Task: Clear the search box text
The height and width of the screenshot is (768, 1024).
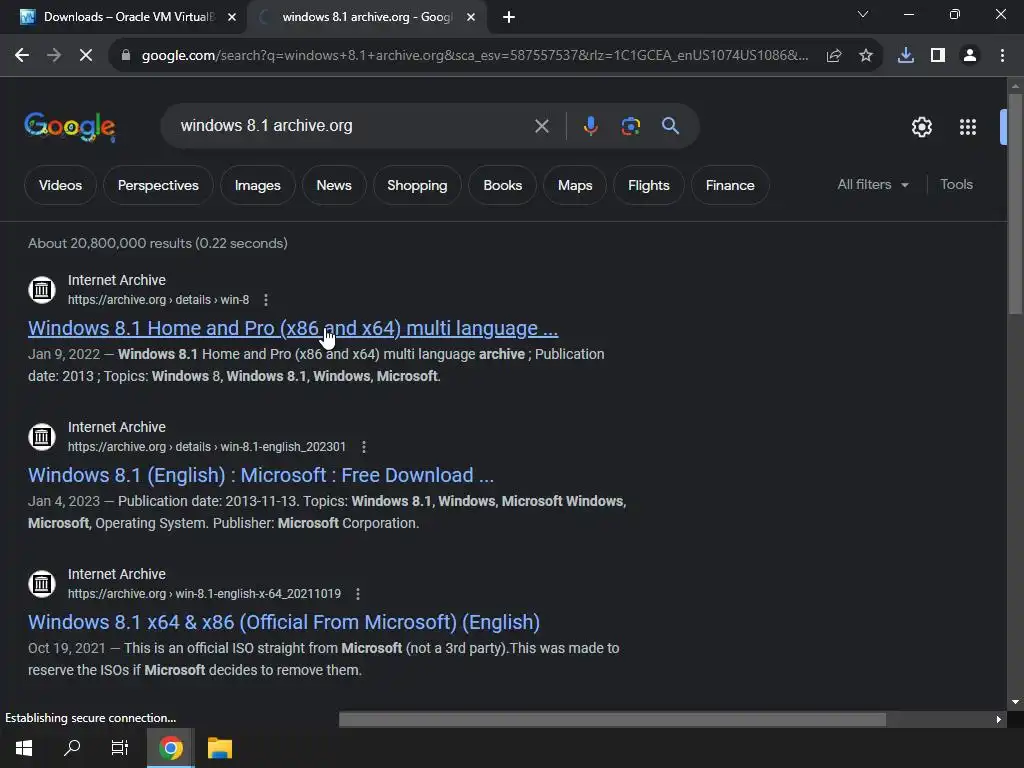Action: coord(541,126)
